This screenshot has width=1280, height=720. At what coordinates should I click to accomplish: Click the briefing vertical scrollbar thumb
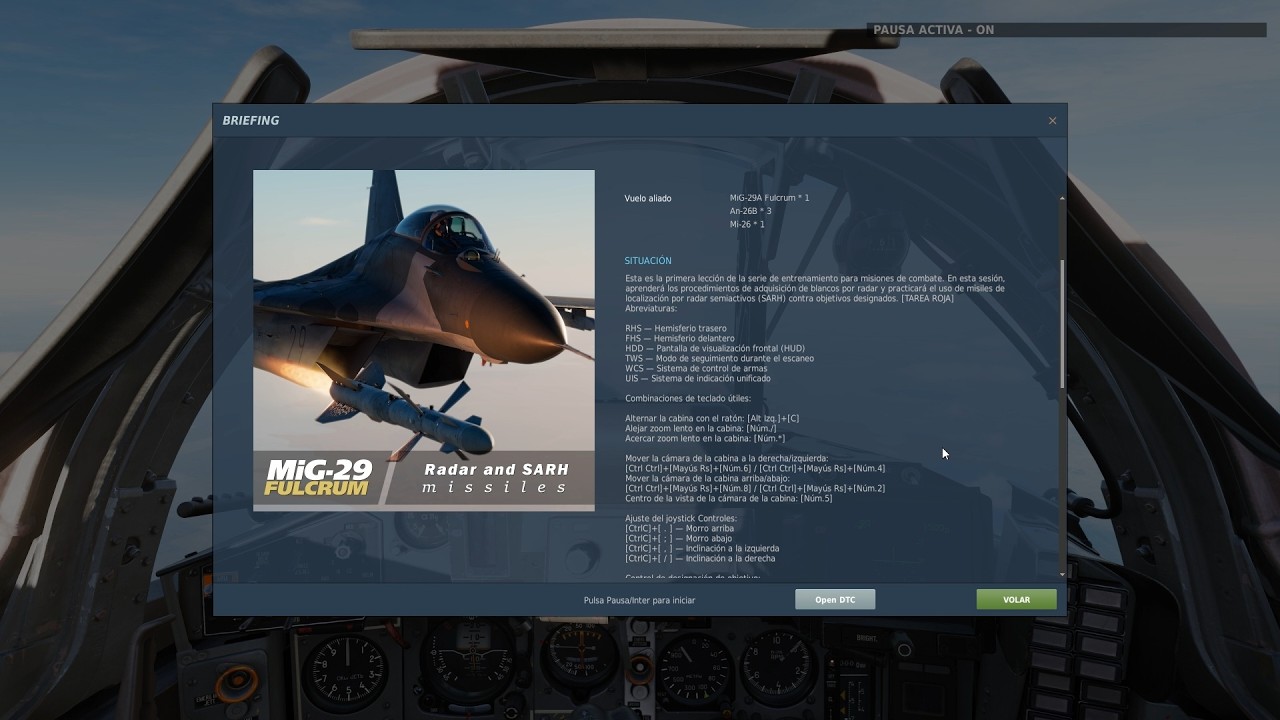1062,324
